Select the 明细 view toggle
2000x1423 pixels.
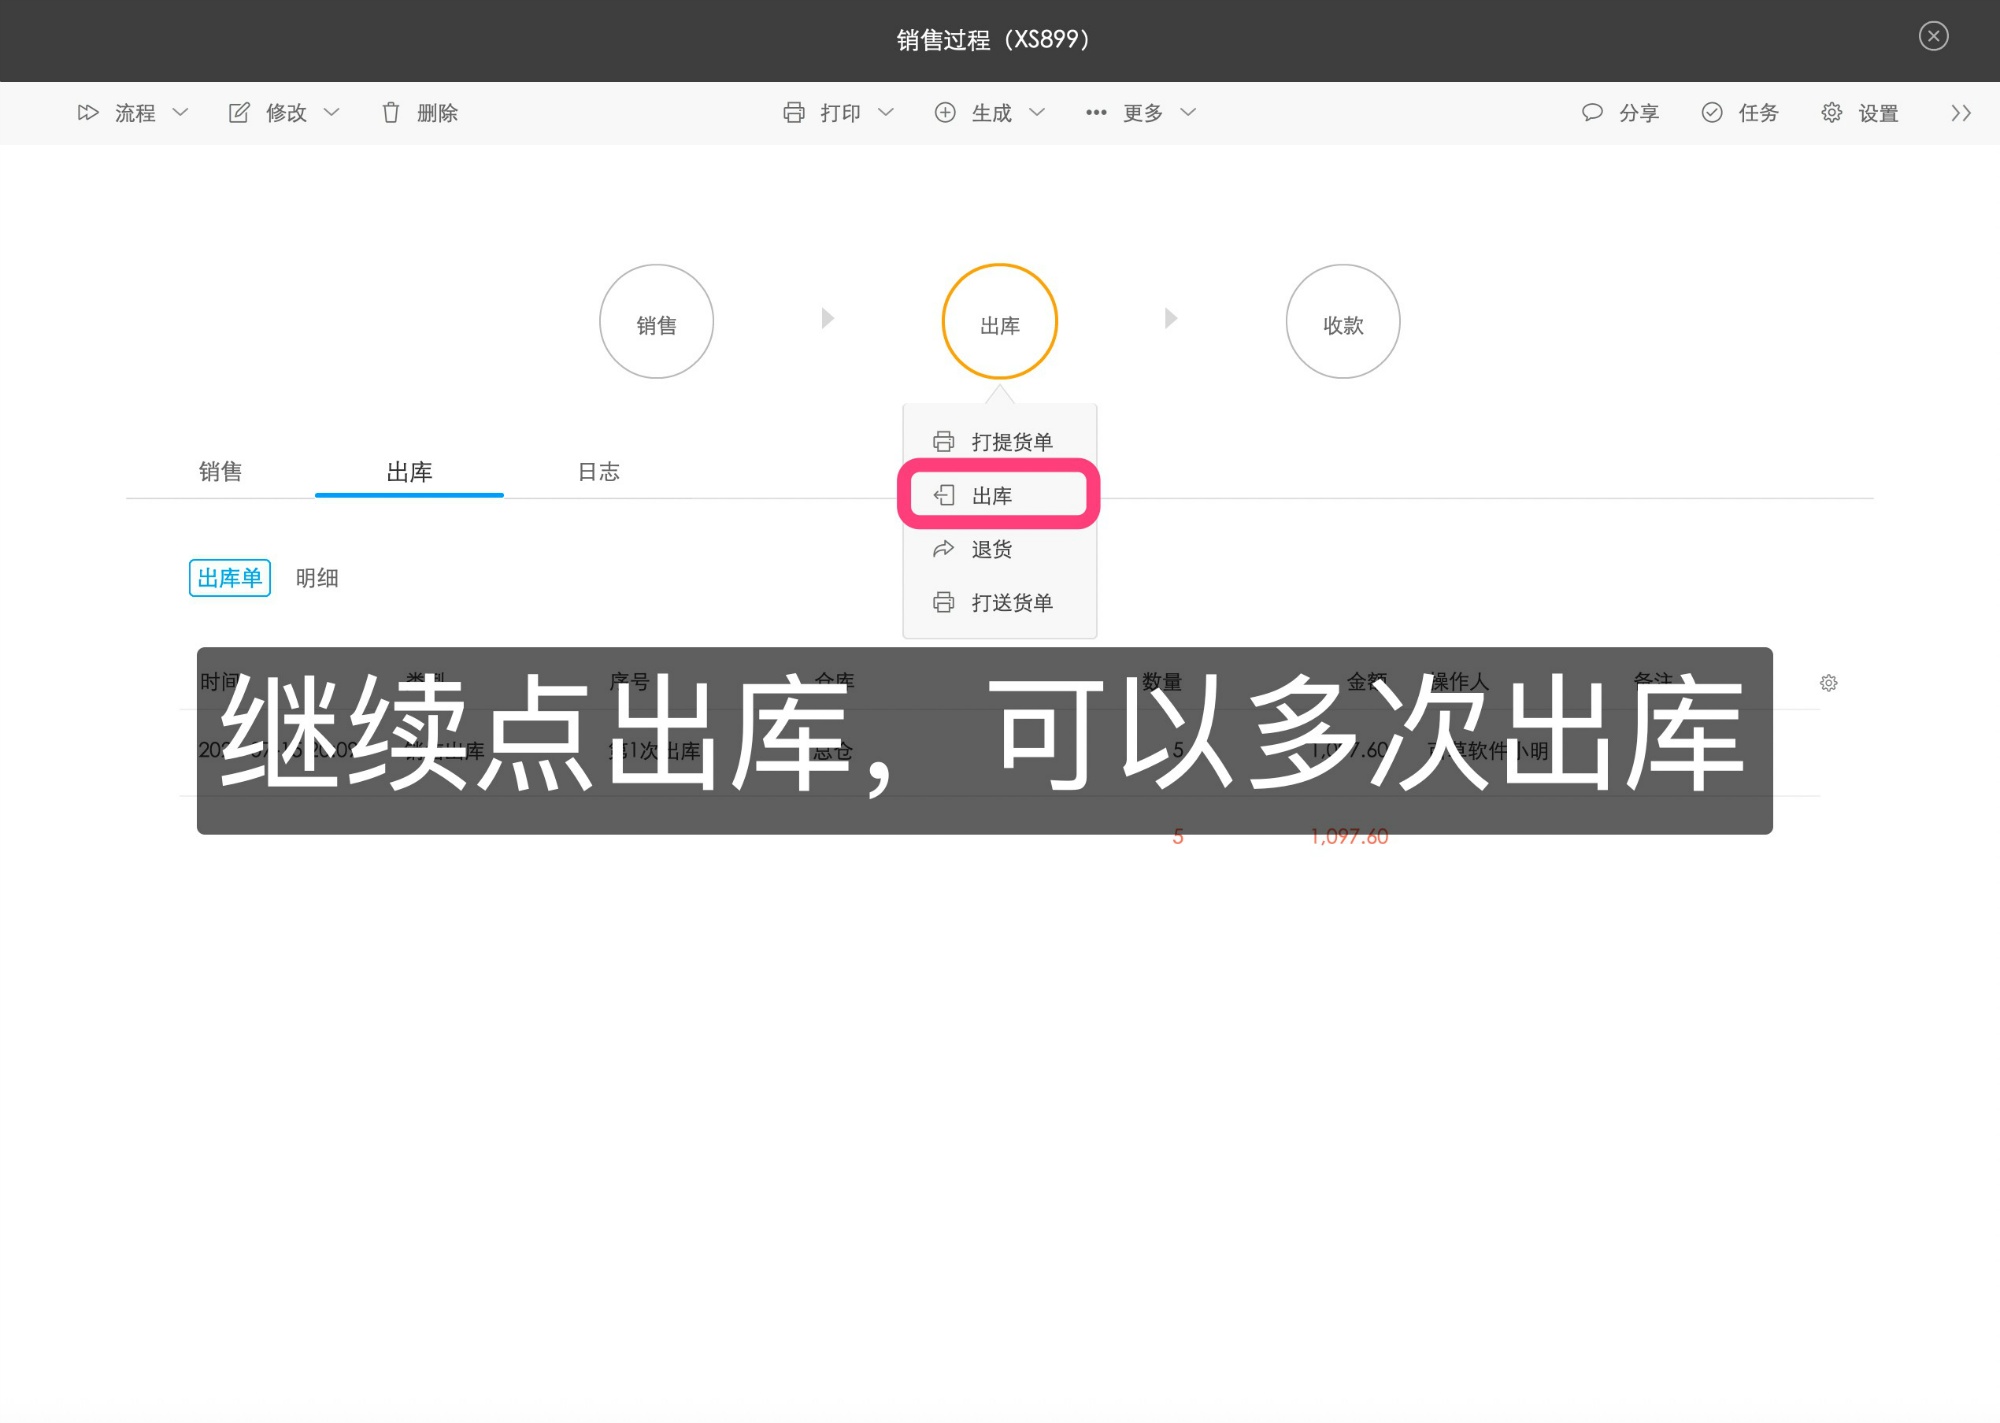point(317,578)
